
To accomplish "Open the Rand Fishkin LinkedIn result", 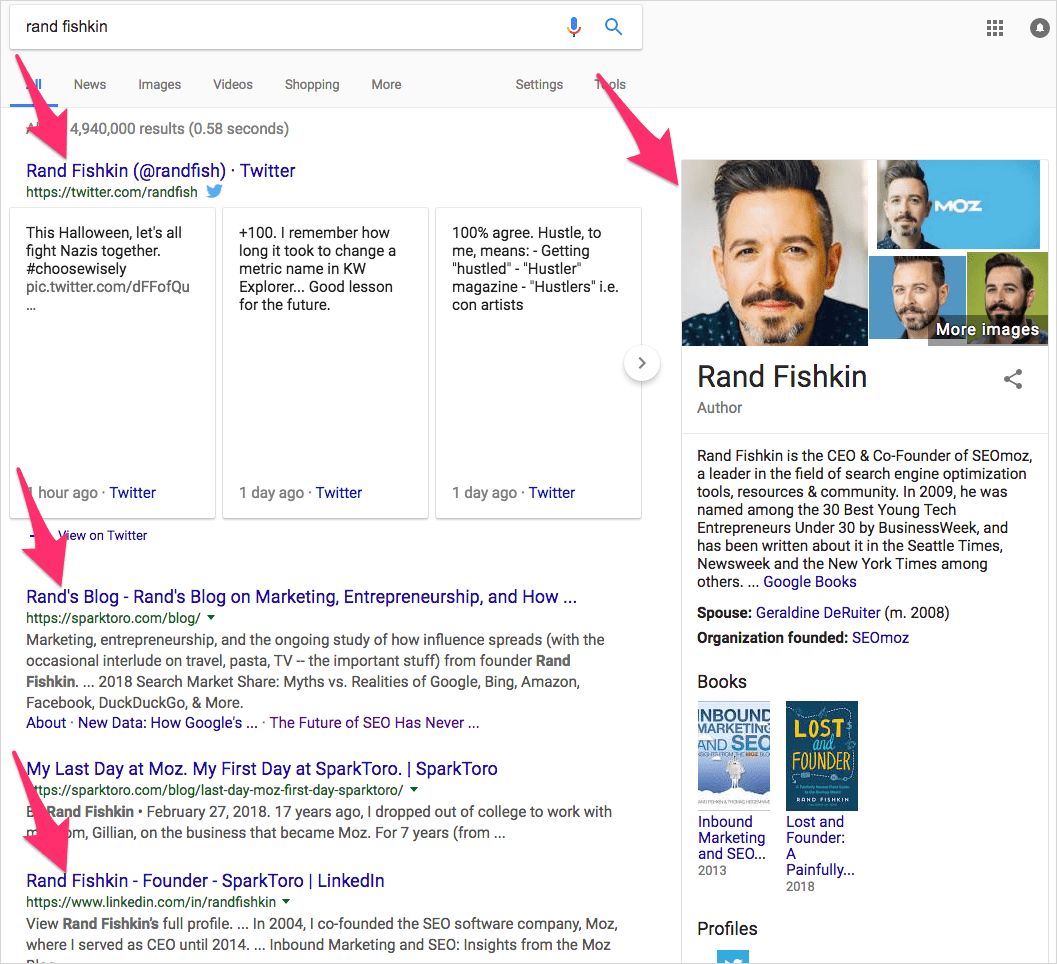I will tap(205, 880).
